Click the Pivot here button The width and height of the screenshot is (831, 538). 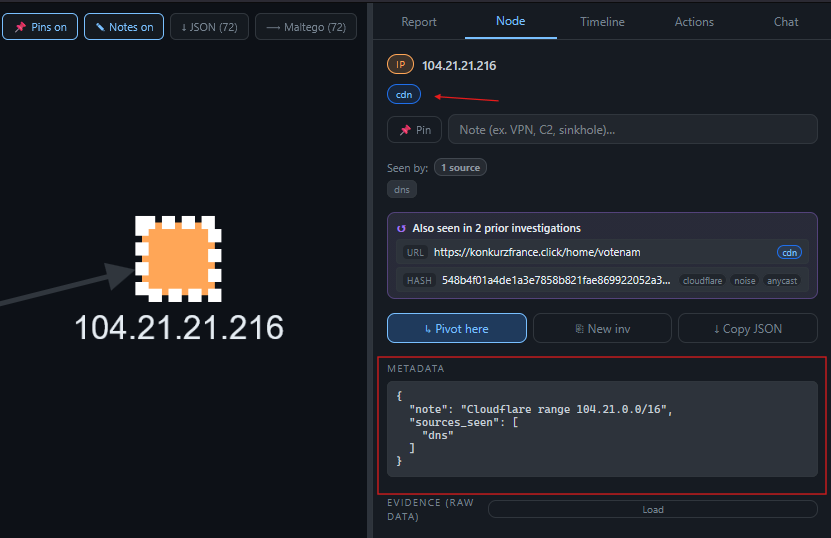coord(457,329)
